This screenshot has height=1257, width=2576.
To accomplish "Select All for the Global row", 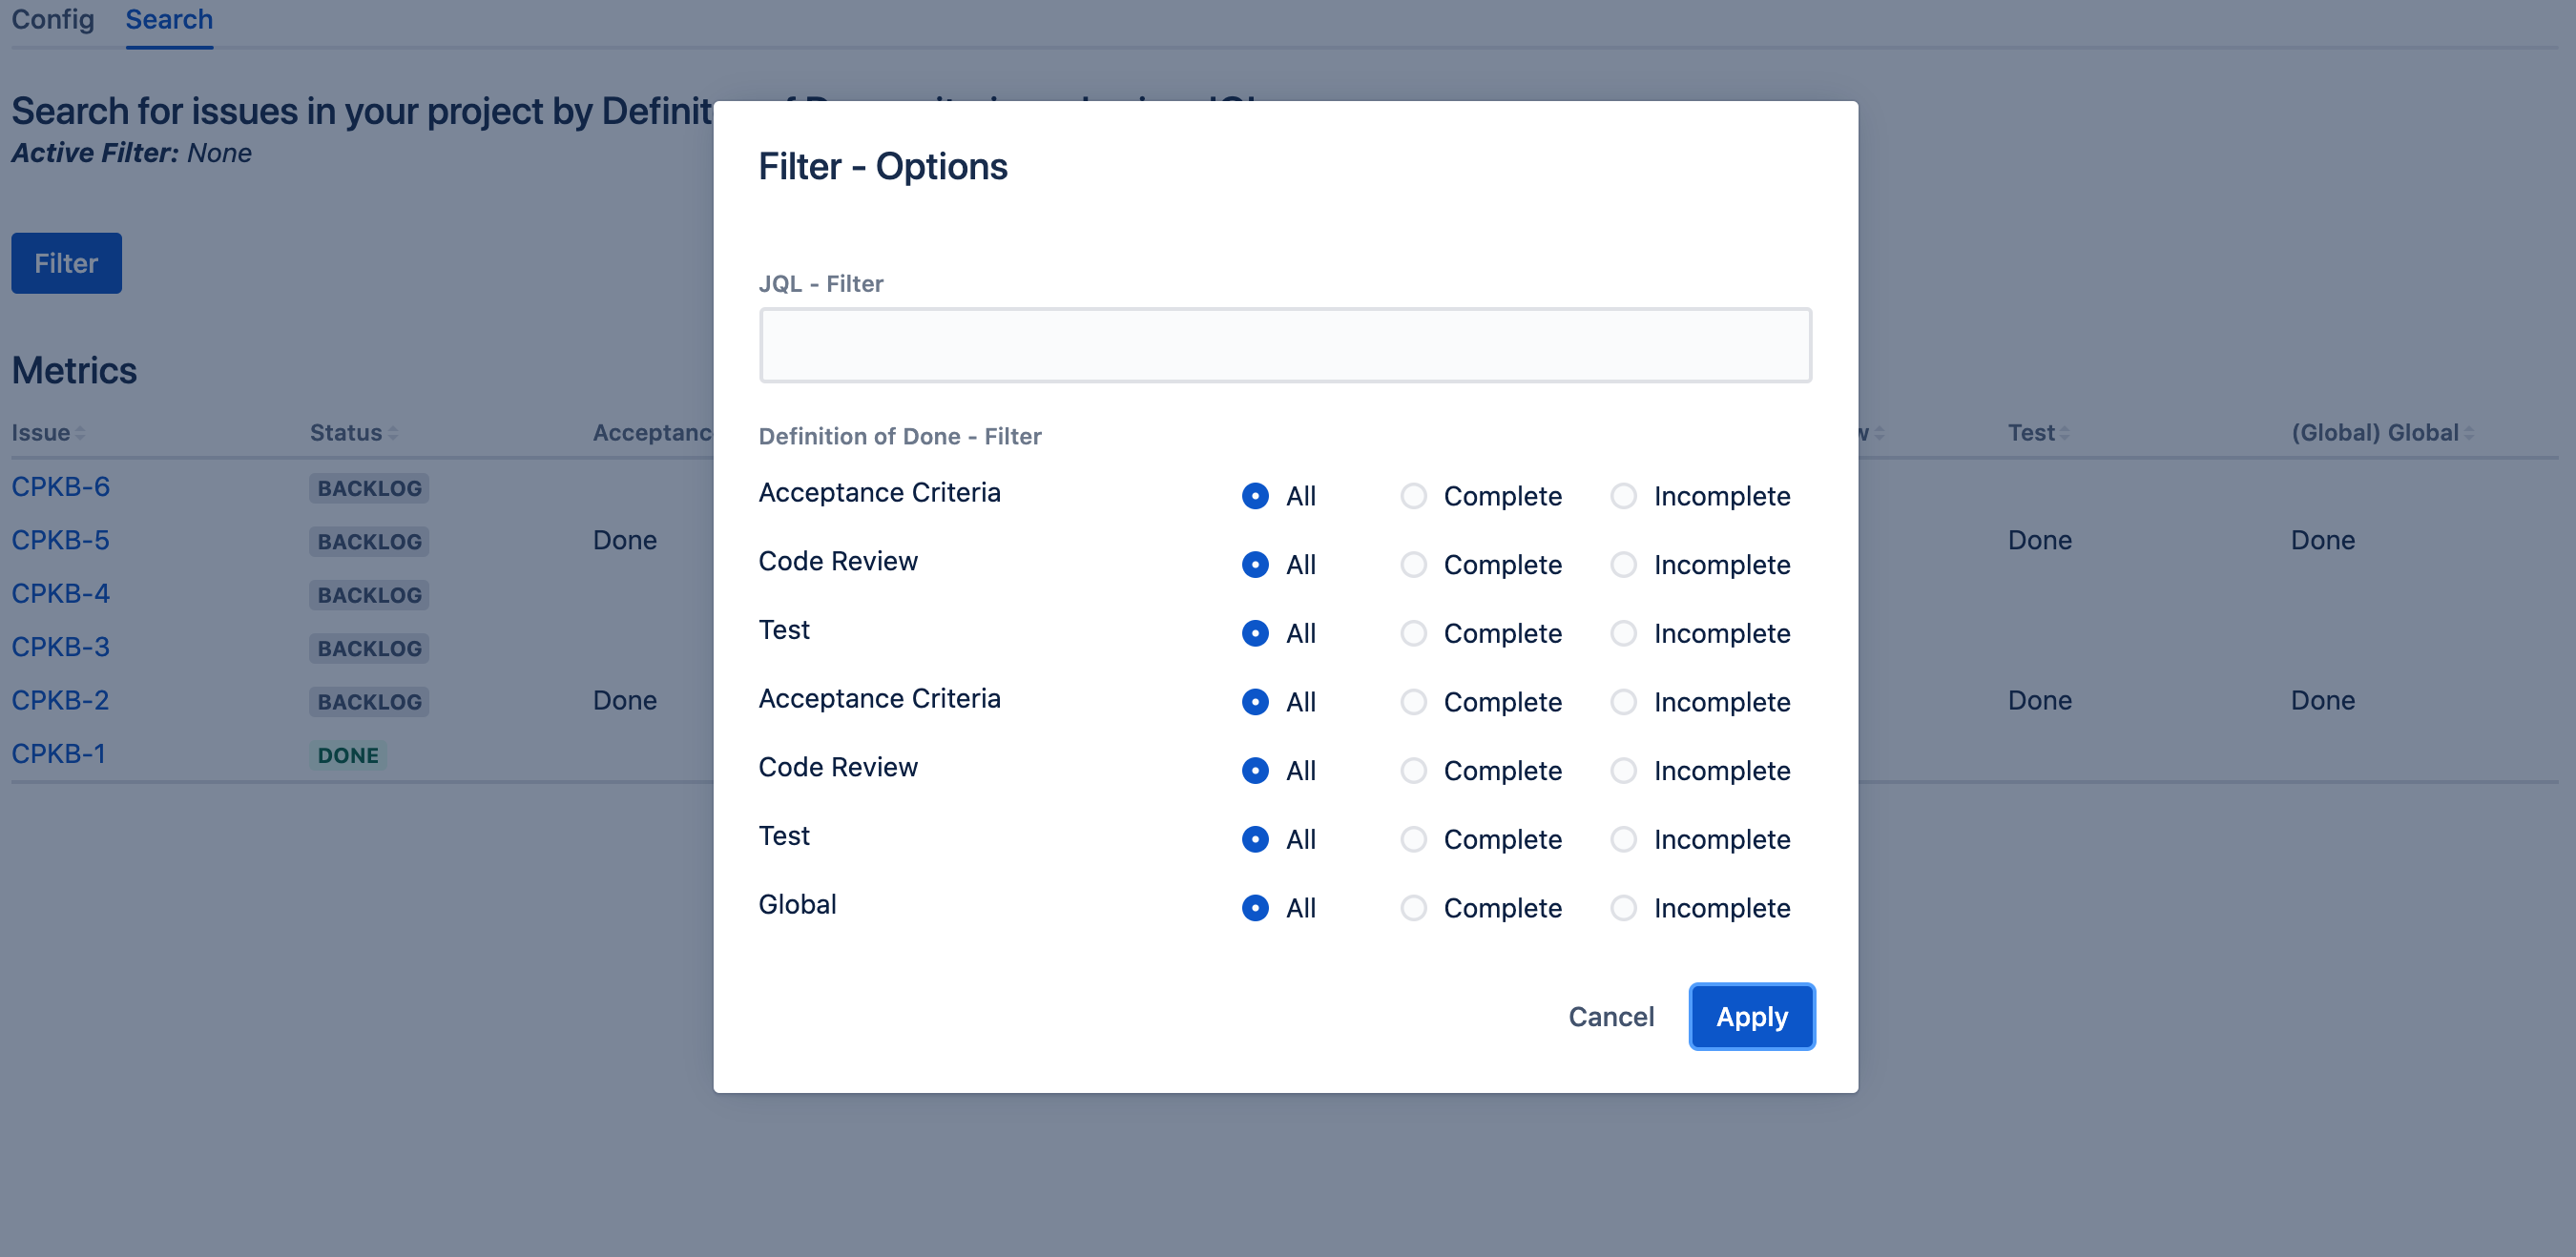I will tap(1255, 908).
